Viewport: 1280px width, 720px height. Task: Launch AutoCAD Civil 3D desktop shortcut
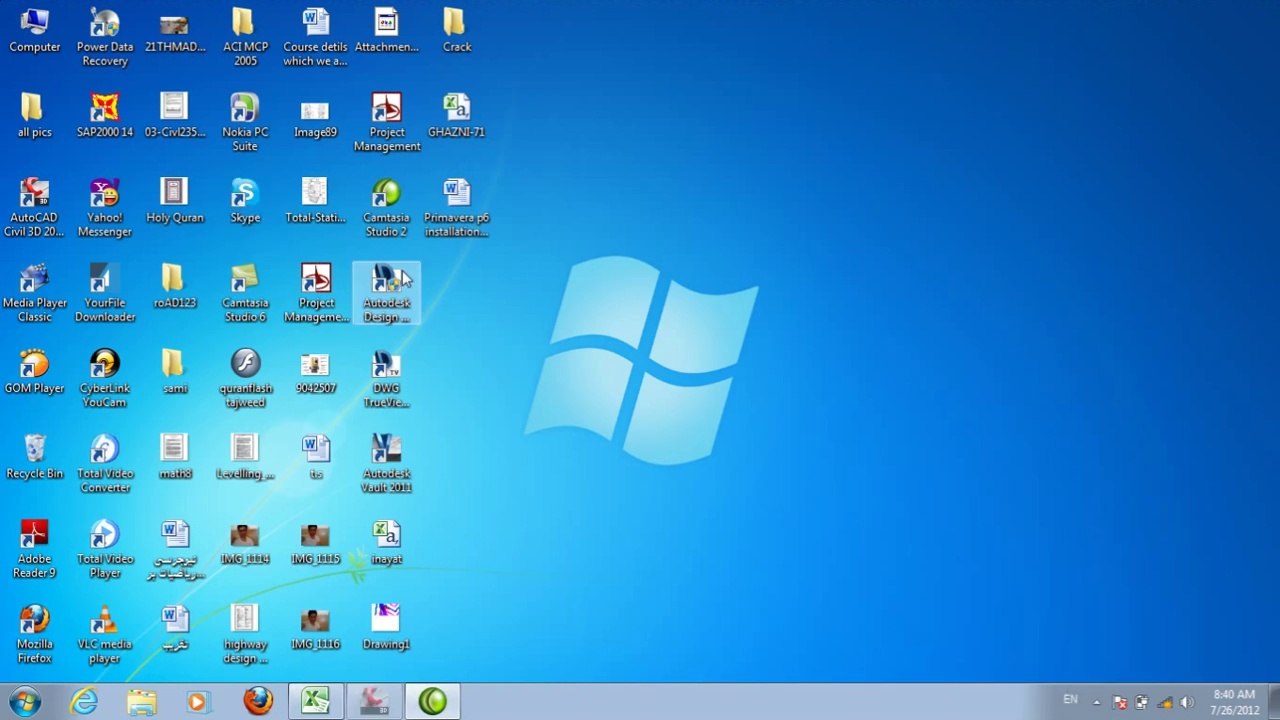coord(34,208)
